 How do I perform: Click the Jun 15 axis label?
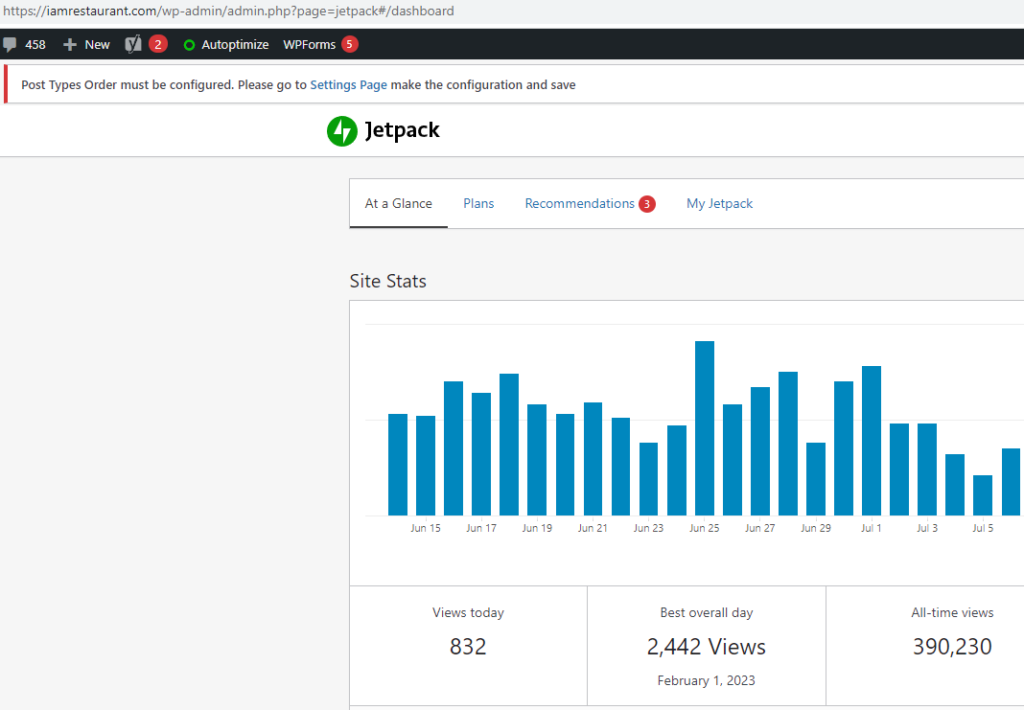[425, 528]
